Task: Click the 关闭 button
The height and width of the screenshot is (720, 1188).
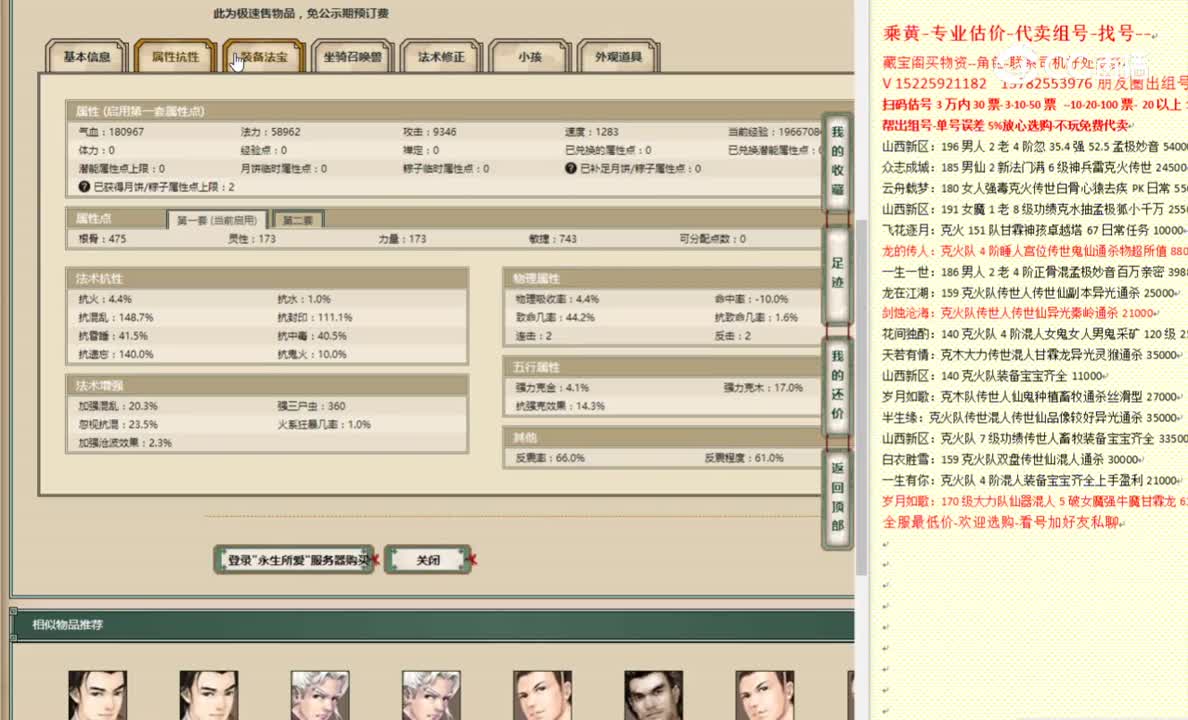Action: click(x=428, y=560)
